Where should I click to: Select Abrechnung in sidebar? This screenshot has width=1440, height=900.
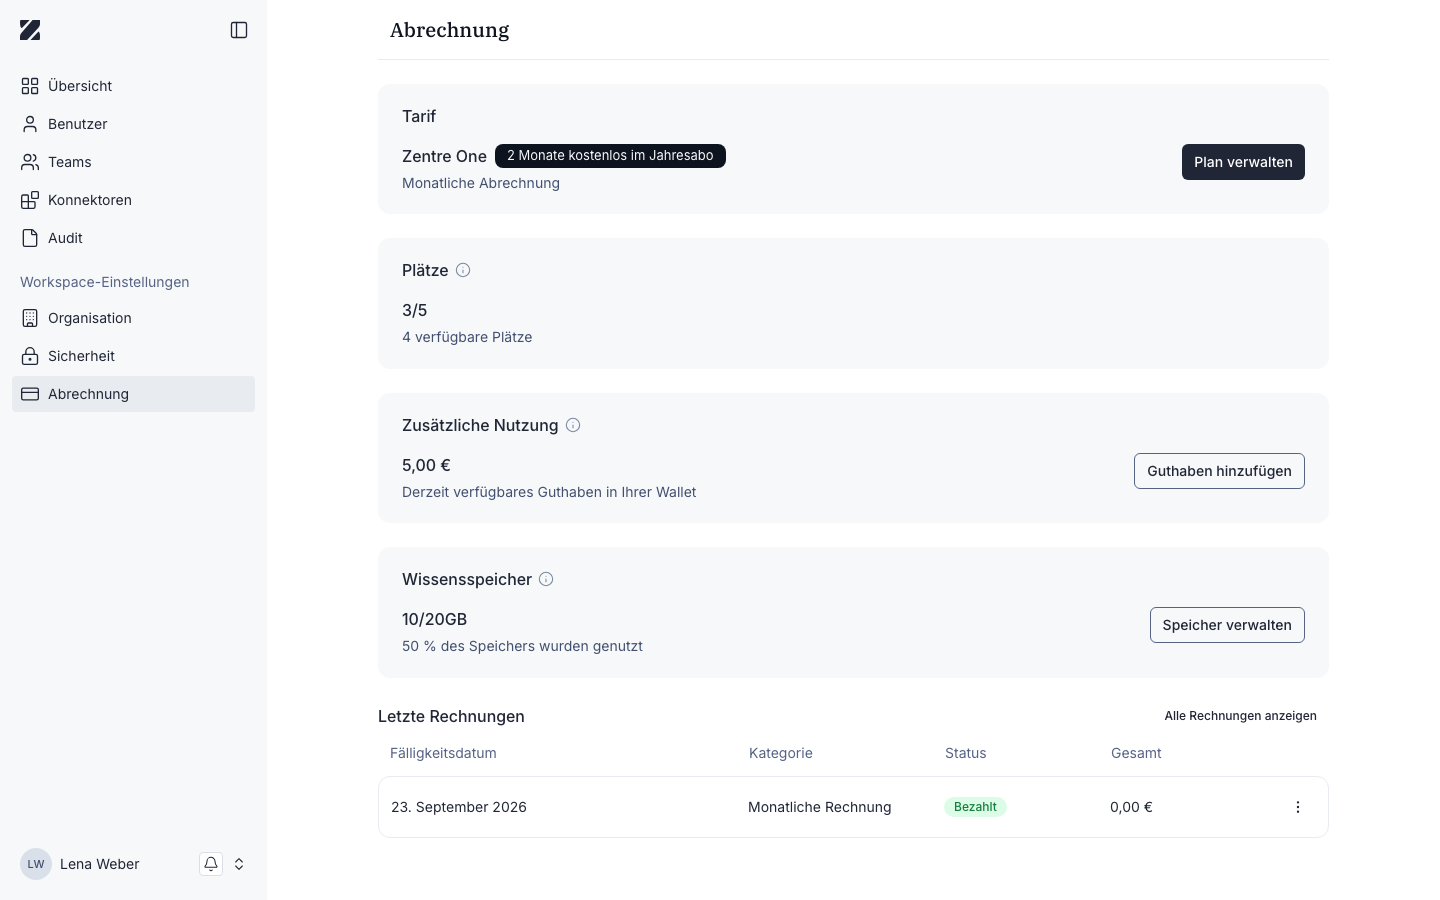coord(133,394)
